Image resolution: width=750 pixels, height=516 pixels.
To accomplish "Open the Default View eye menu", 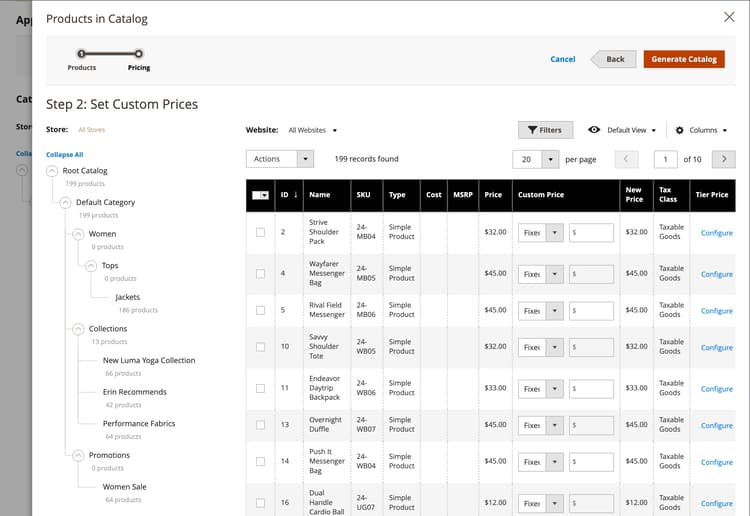I will click(x=622, y=130).
